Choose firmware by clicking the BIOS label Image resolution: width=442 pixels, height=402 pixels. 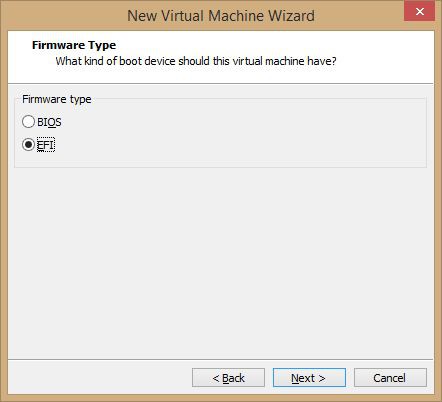pyautogui.click(x=49, y=122)
